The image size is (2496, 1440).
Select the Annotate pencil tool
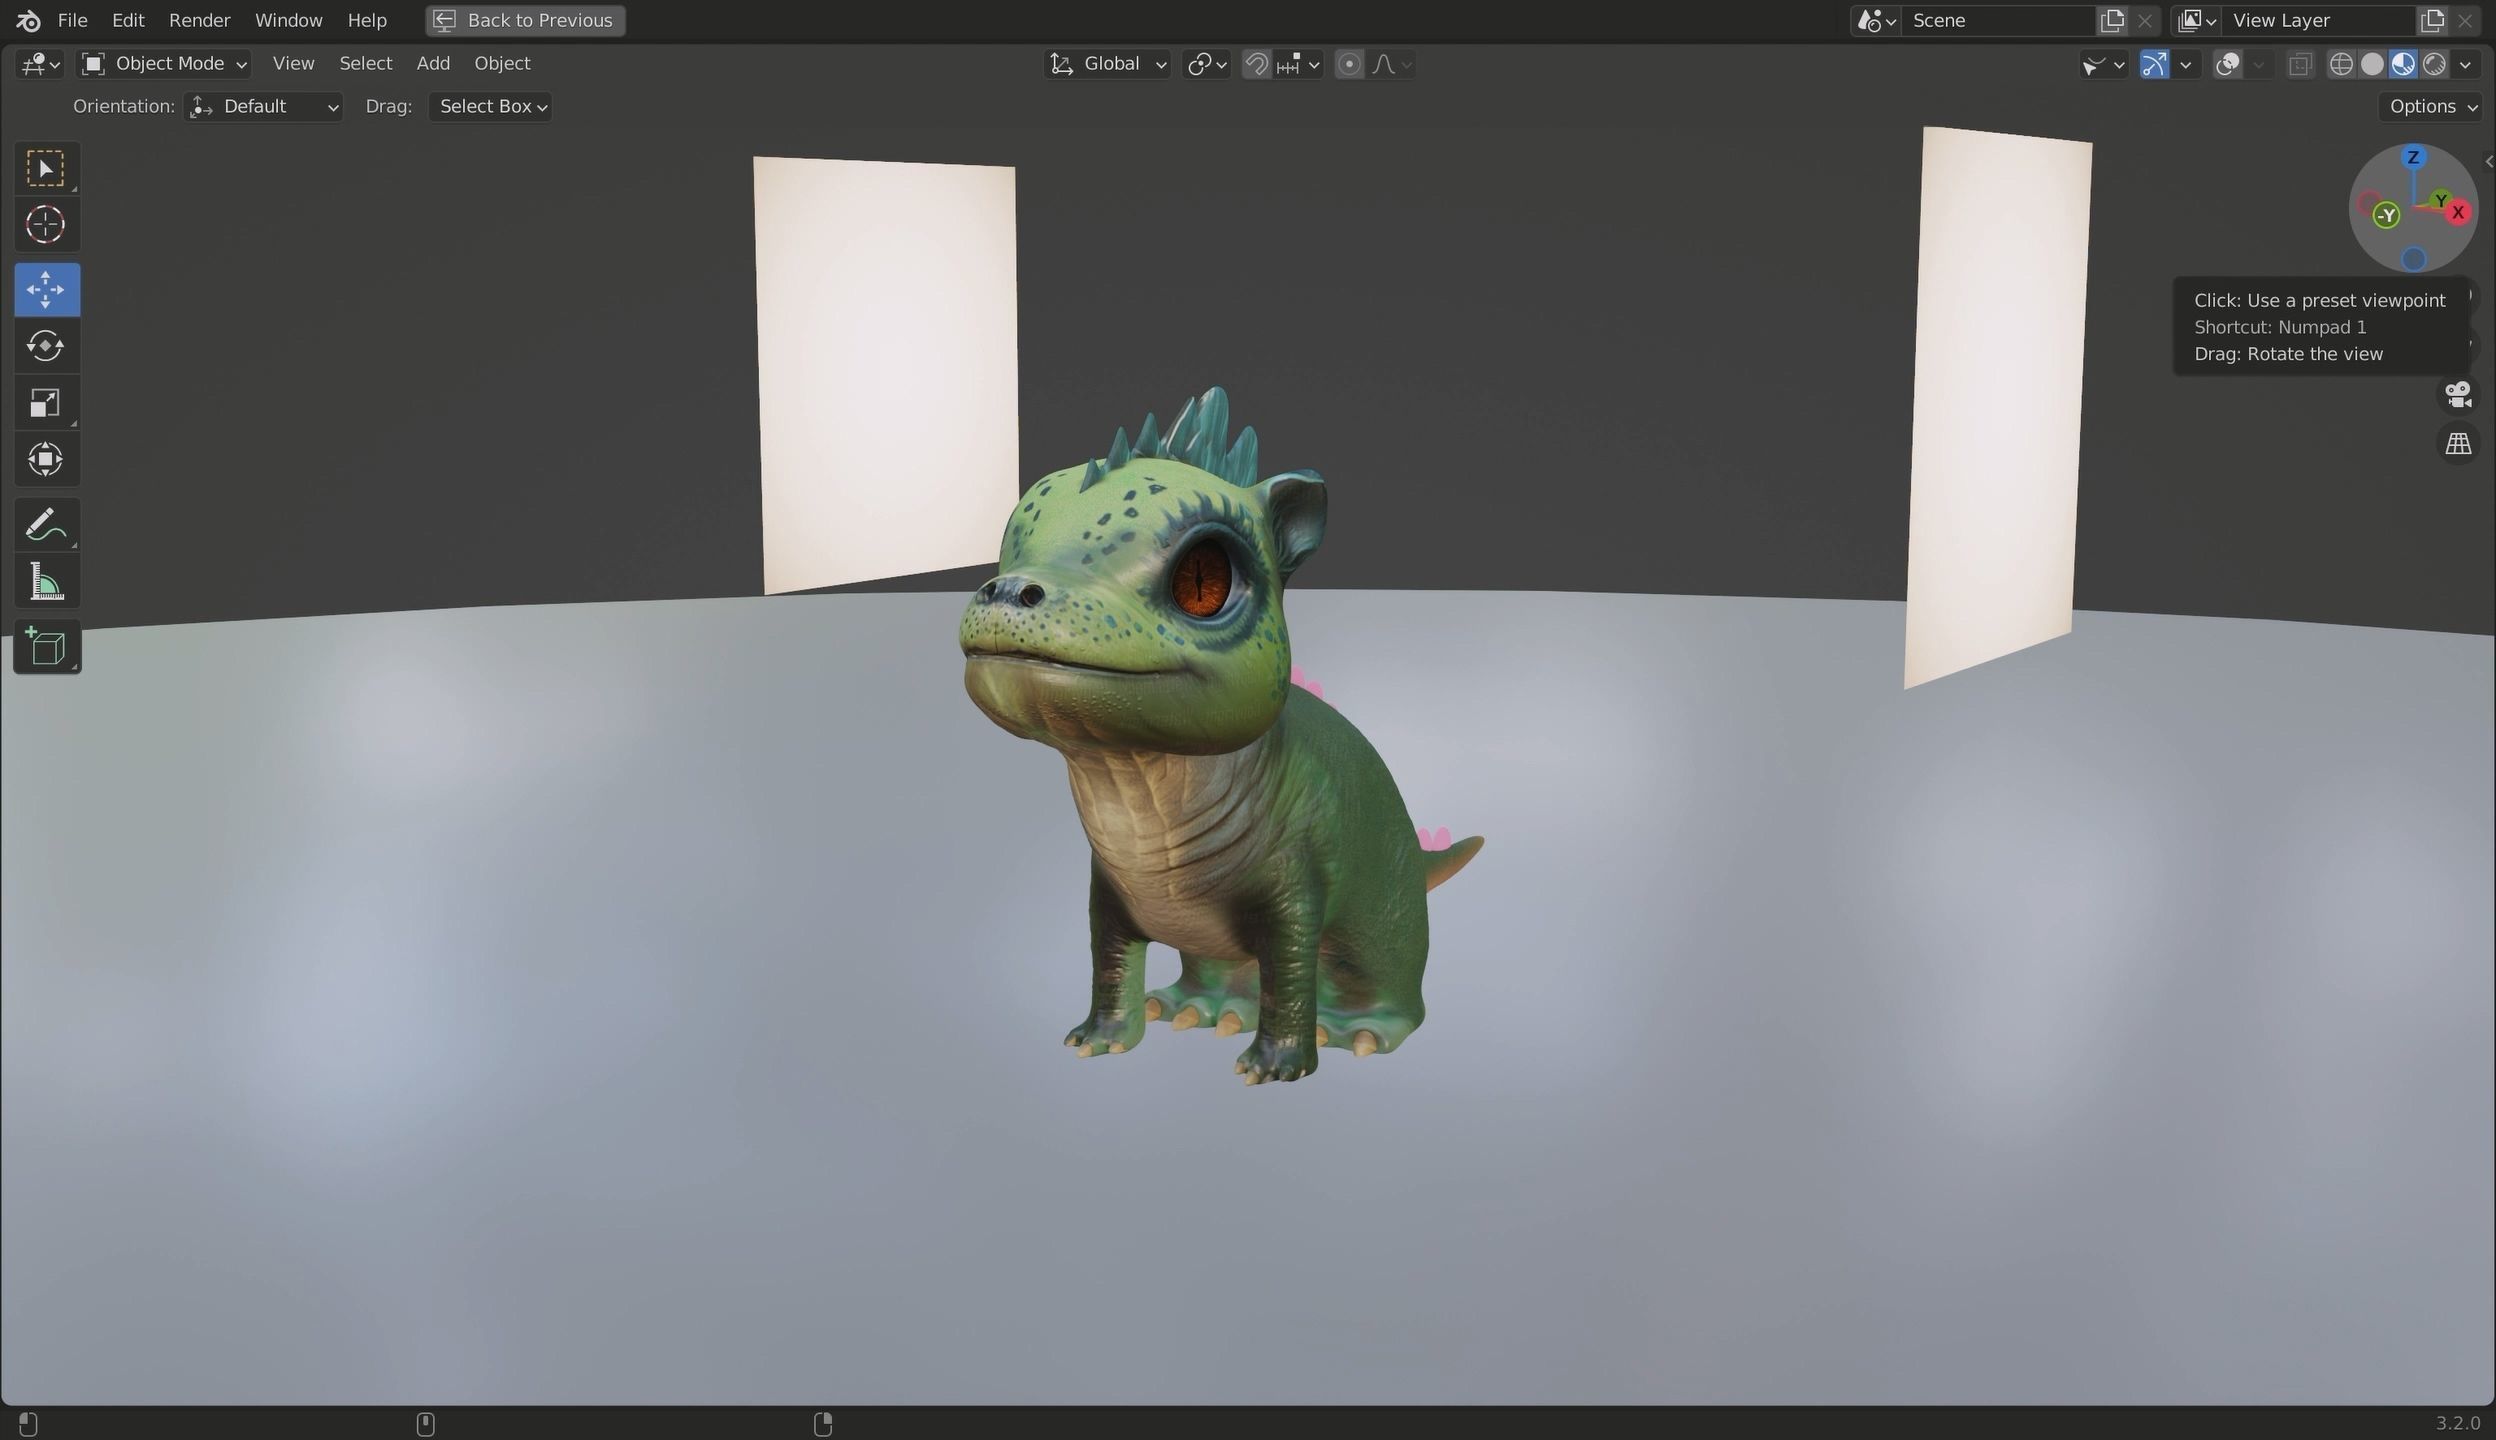(46, 525)
